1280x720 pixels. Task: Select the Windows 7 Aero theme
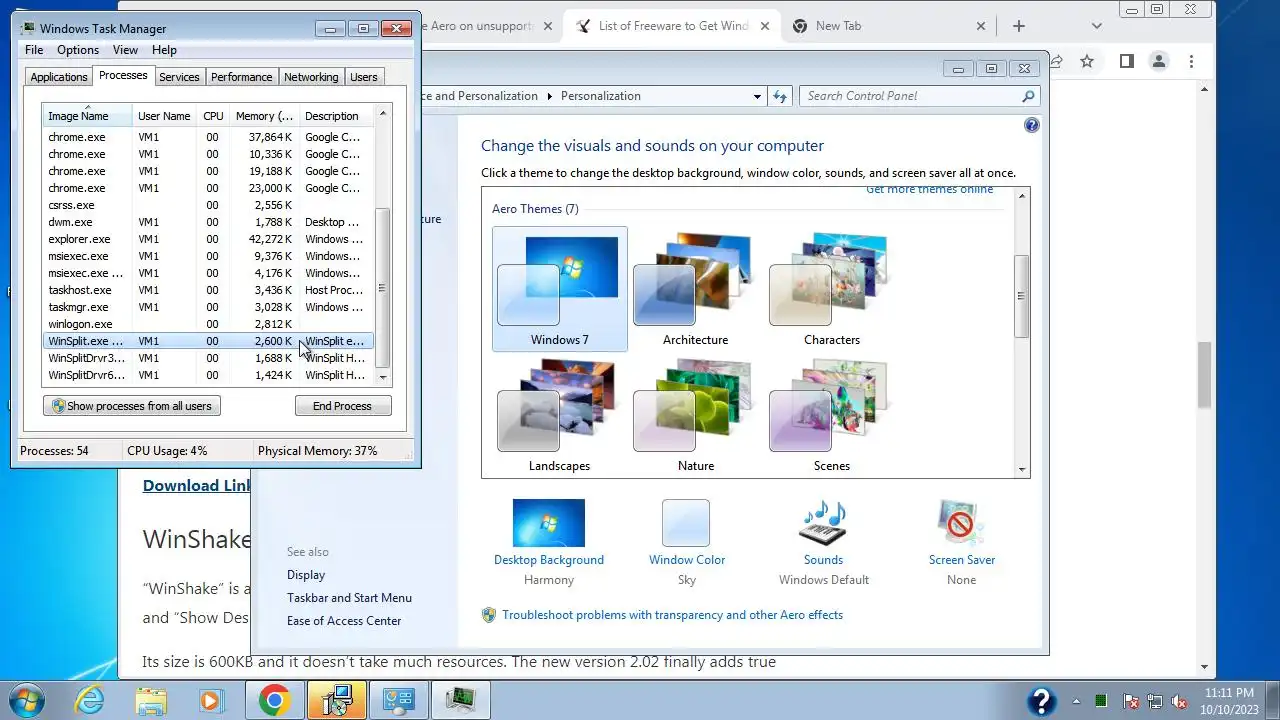click(x=560, y=289)
